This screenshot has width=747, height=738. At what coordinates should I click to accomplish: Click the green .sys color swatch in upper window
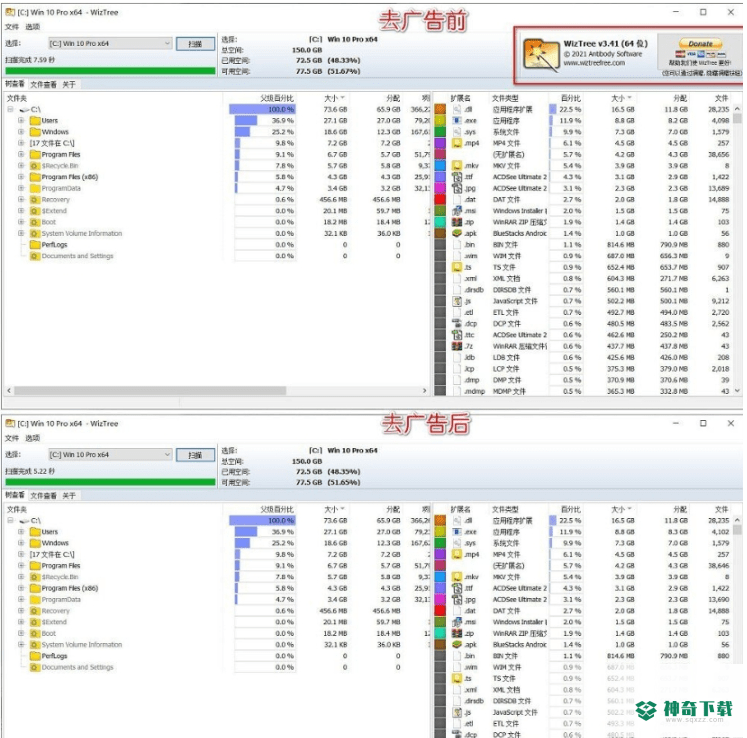[440, 132]
